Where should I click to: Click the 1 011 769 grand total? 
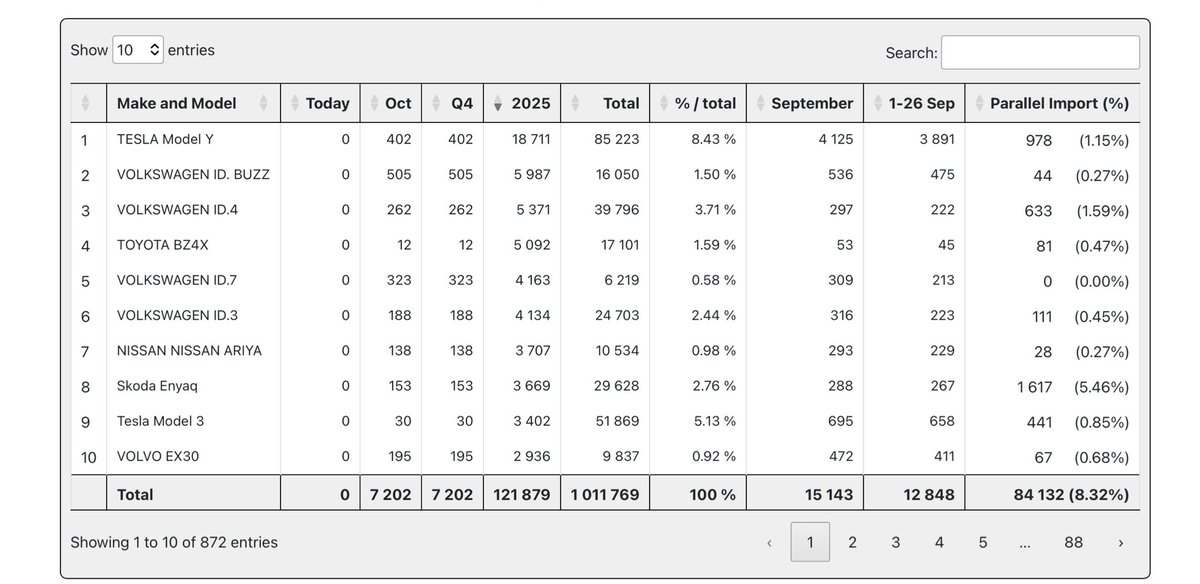pos(604,494)
